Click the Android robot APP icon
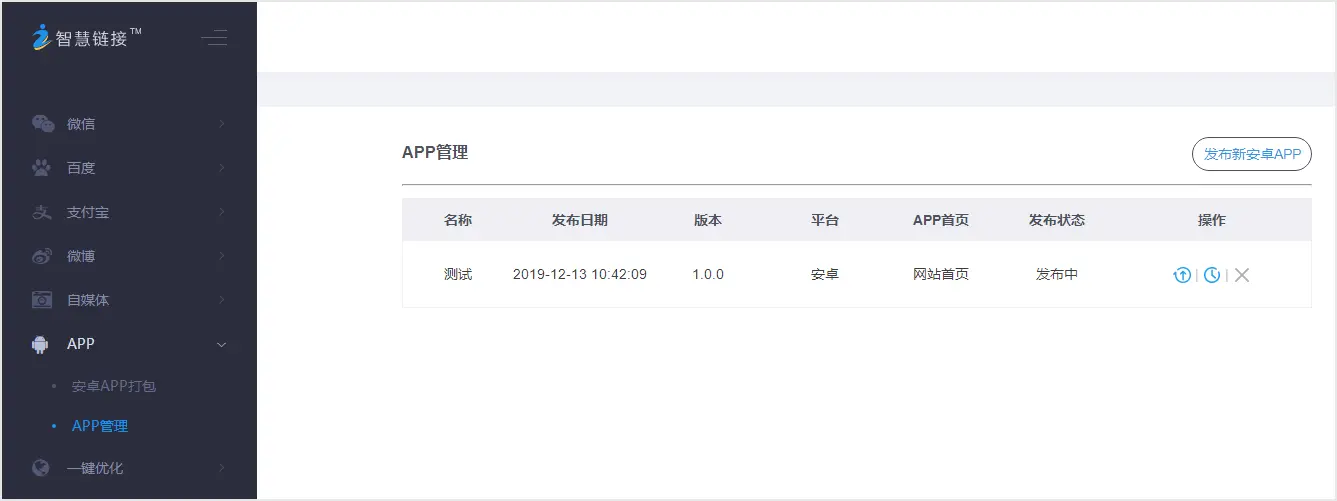This screenshot has width=1337, height=501. [41, 344]
